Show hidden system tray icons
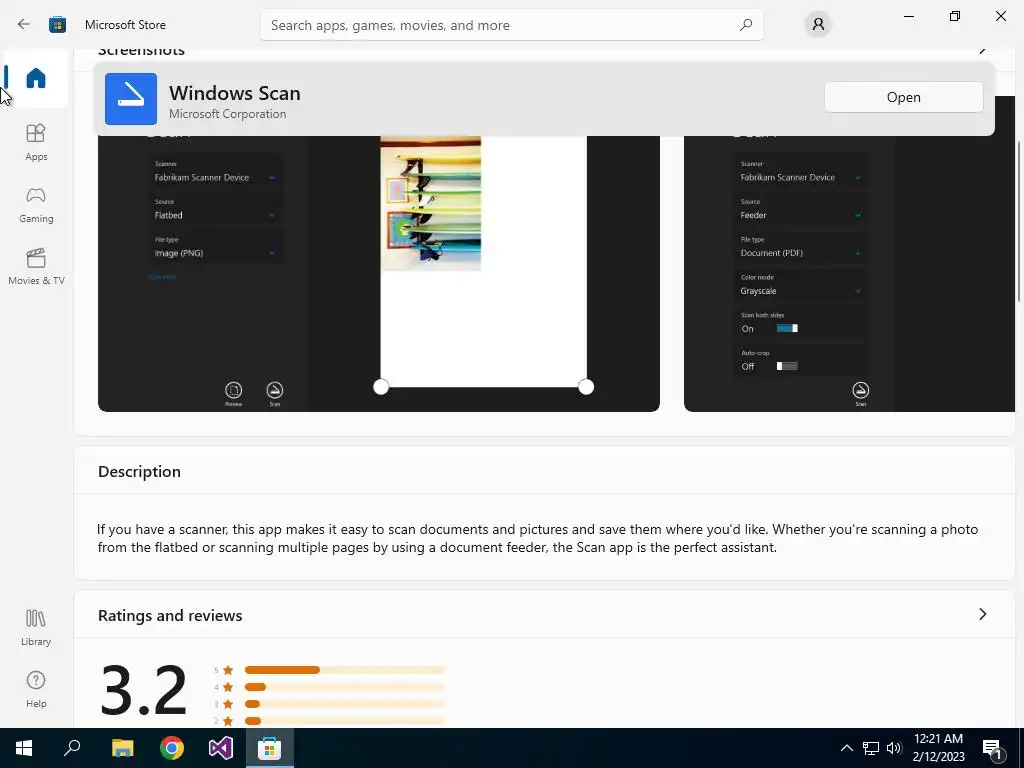The width and height of the screenshot is (1024, 768). point(846,748)
